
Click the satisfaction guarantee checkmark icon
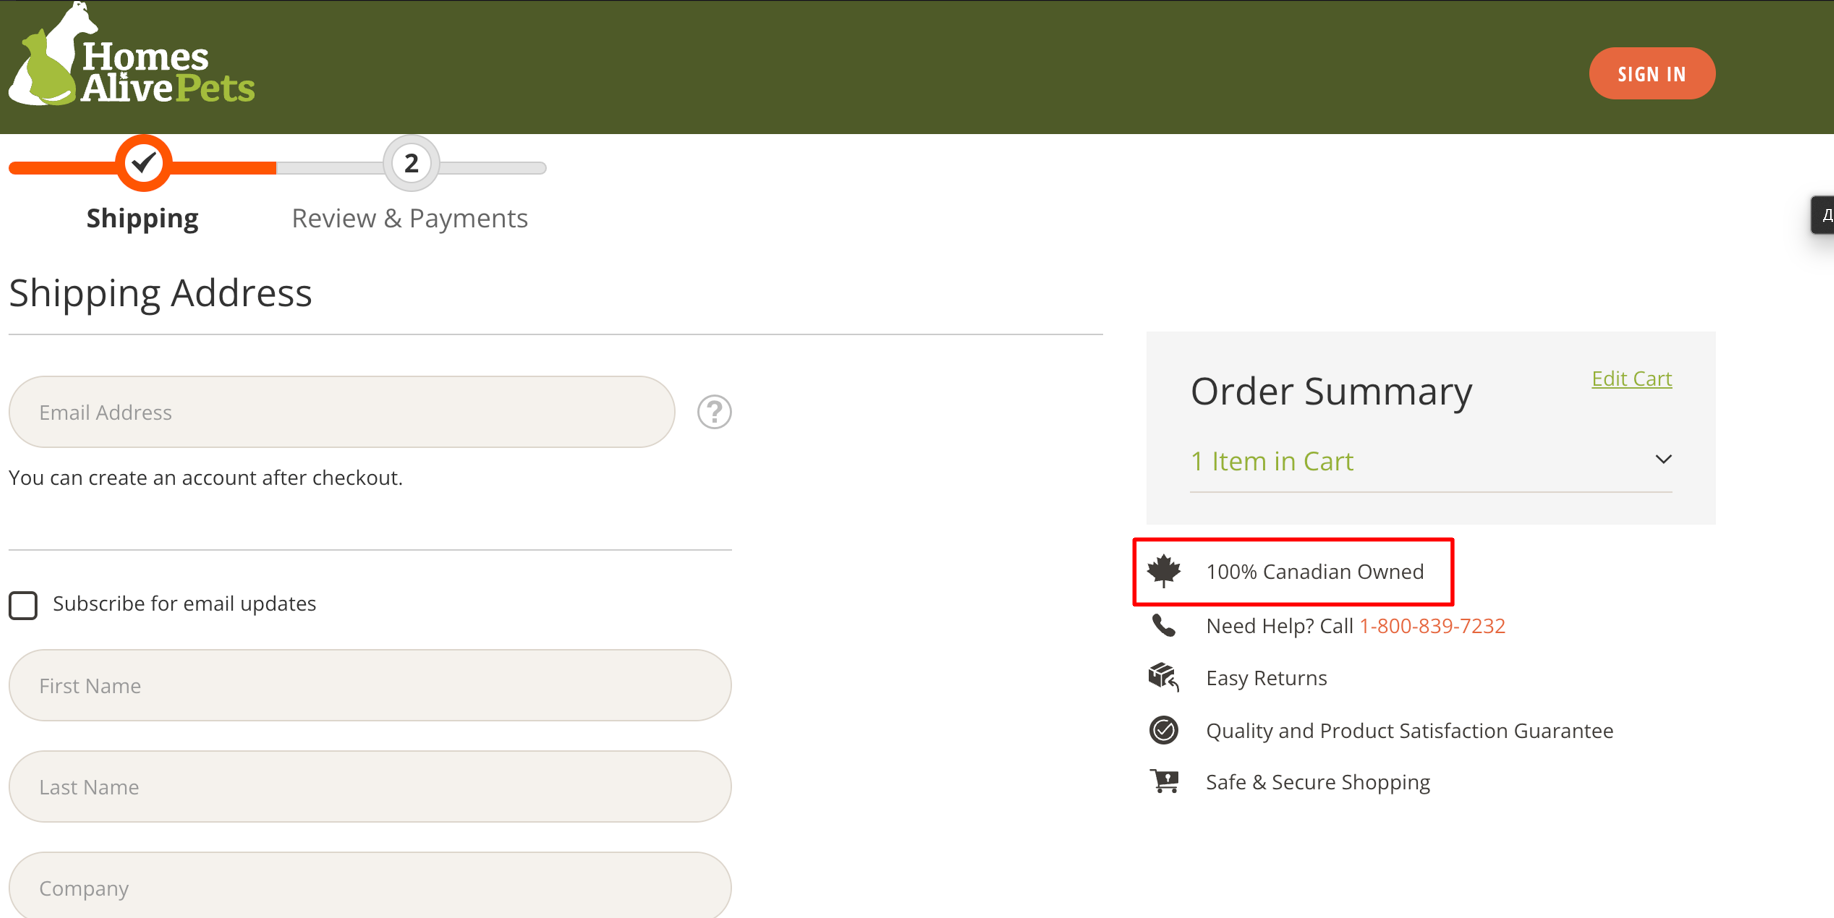pos(1164,730)
